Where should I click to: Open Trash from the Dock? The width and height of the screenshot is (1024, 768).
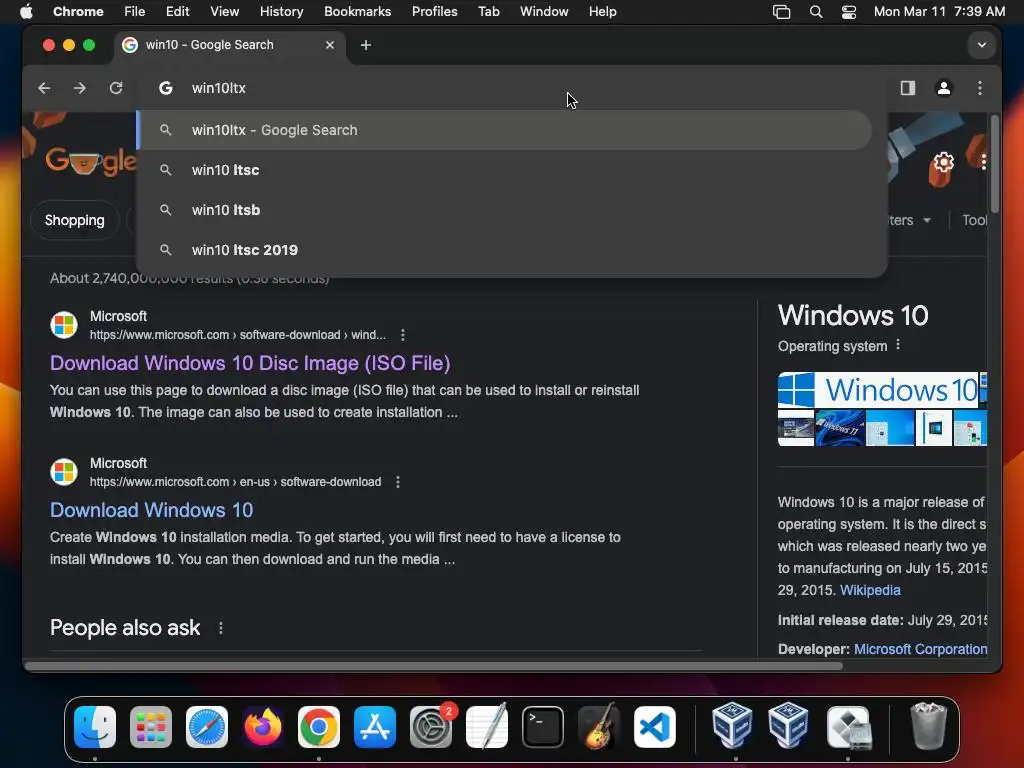tap(929, 727)
